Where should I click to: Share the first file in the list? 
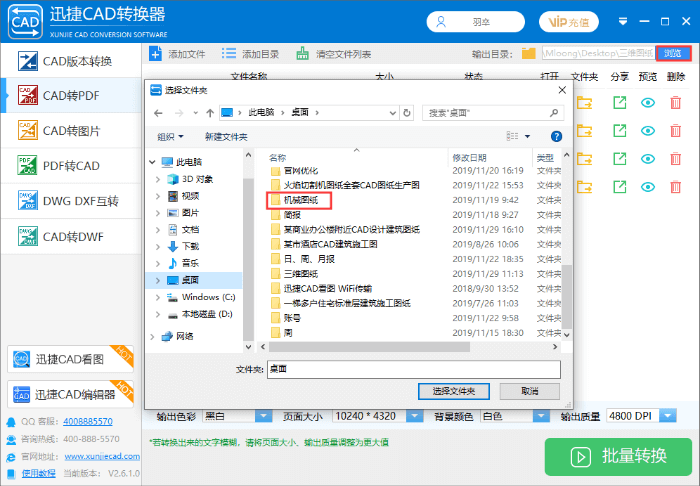pyautogui.click(x=620, y=103)
